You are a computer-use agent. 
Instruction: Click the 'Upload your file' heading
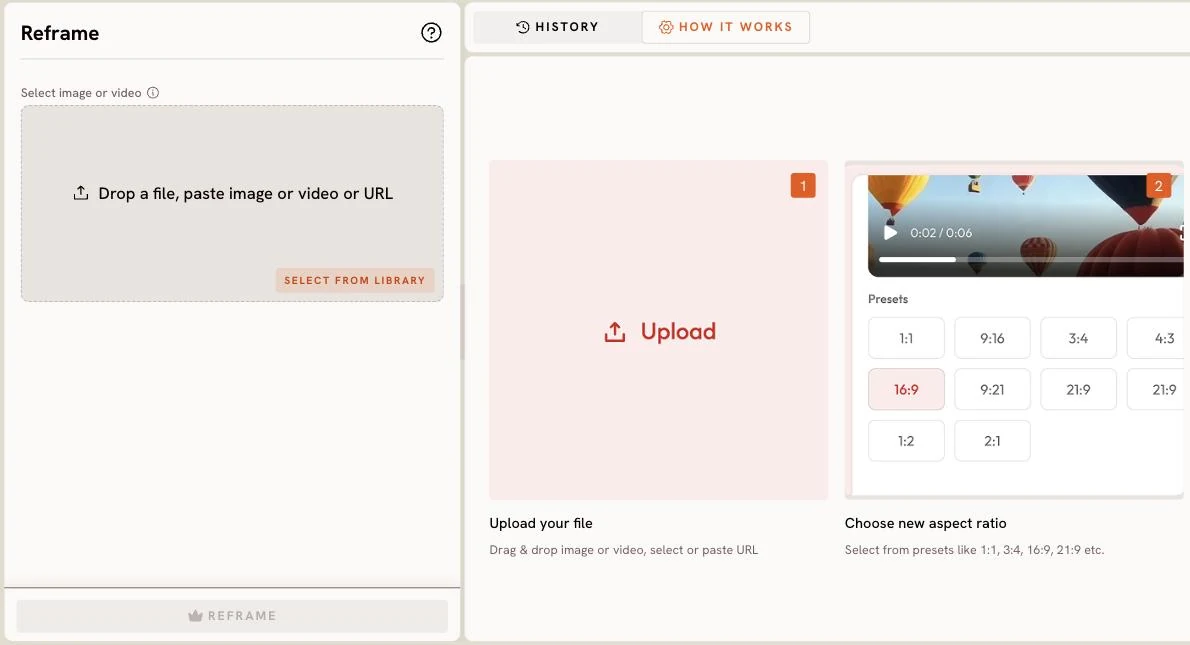(x=541, y=523)
